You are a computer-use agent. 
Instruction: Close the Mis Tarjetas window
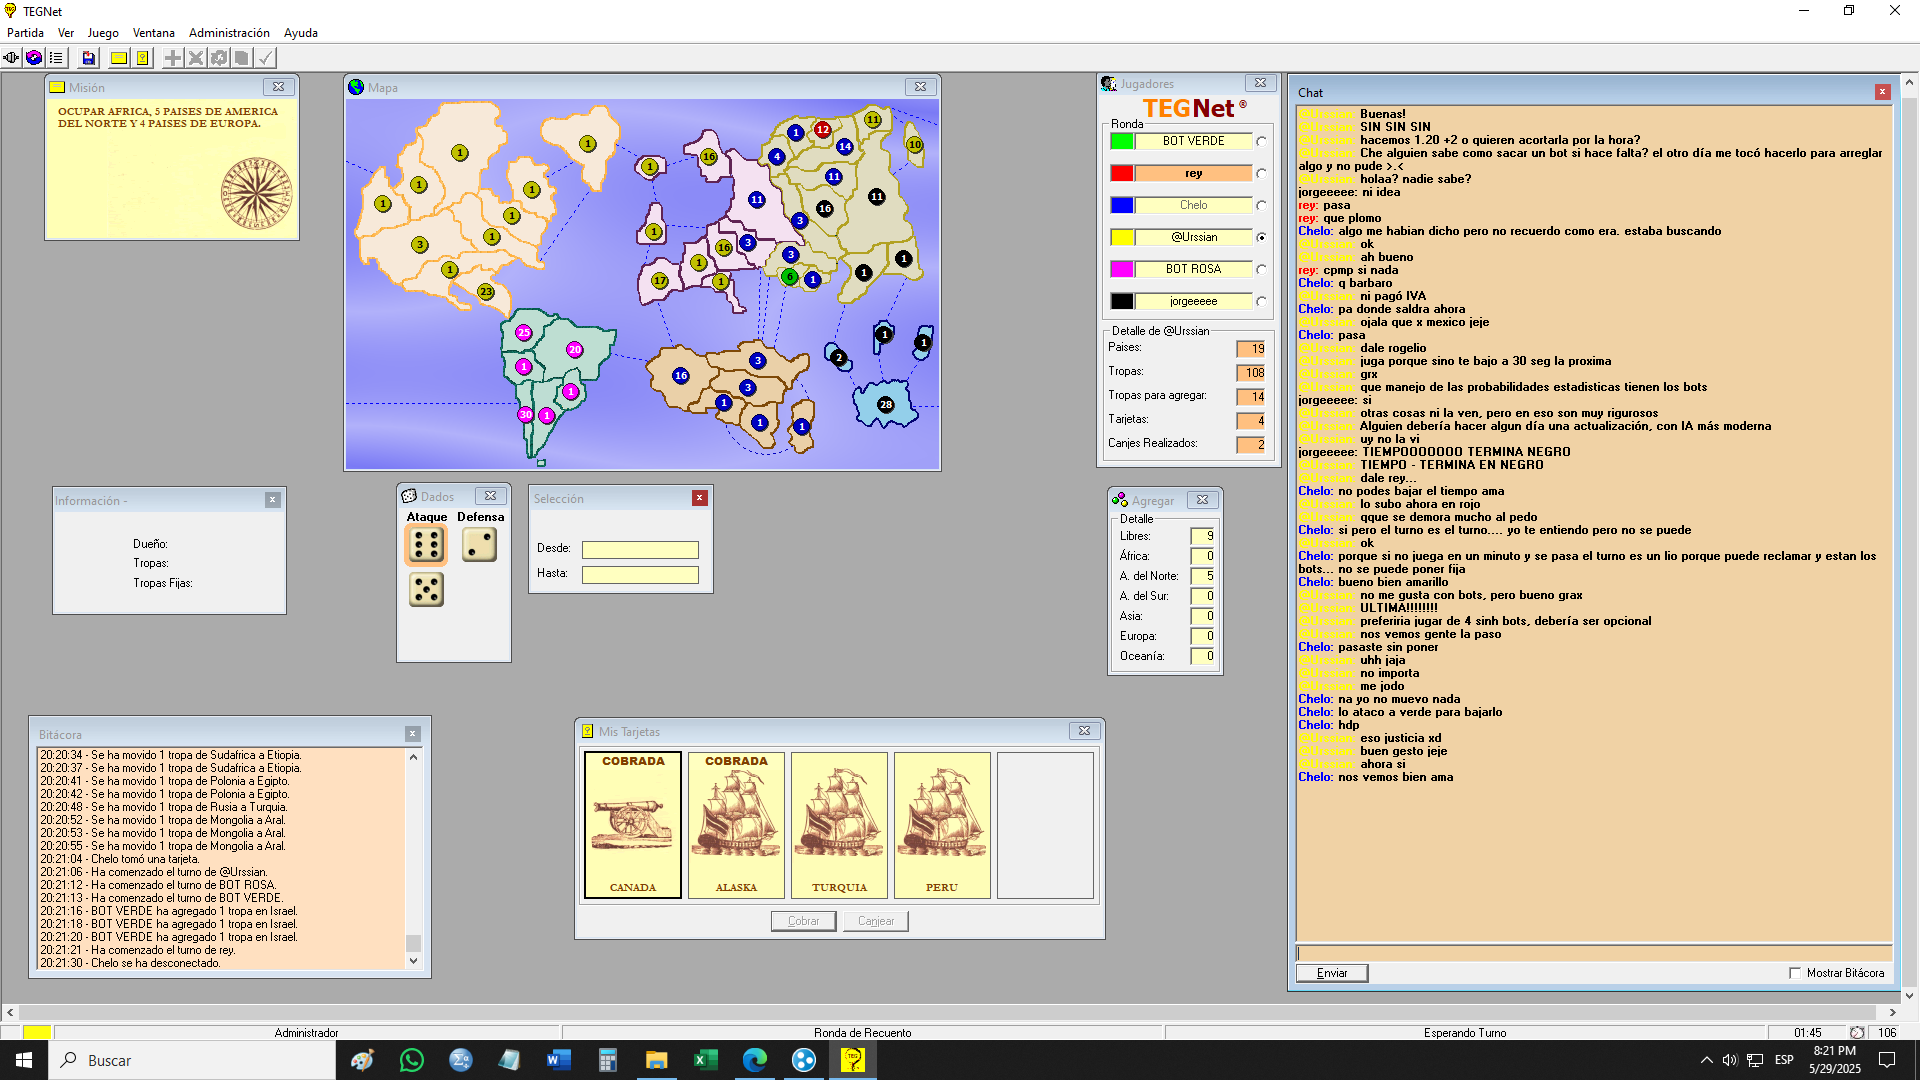1084,731
